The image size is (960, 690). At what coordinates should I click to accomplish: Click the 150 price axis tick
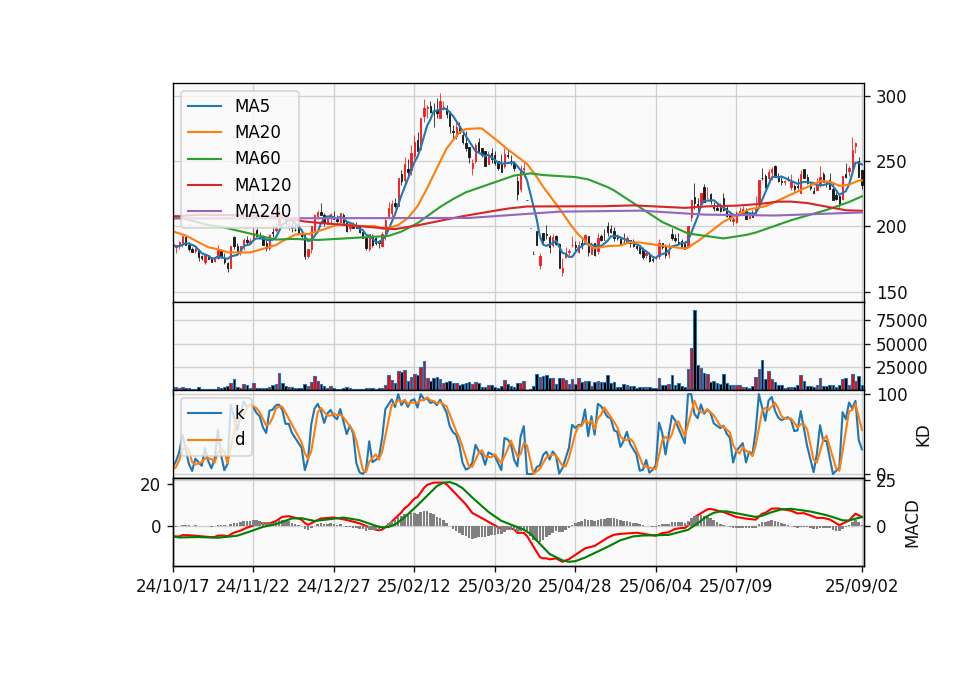(x=891, y=293)
